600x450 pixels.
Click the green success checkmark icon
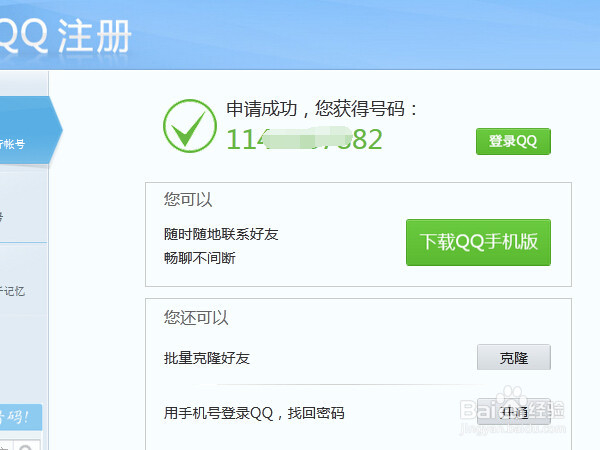click(189, 126)
